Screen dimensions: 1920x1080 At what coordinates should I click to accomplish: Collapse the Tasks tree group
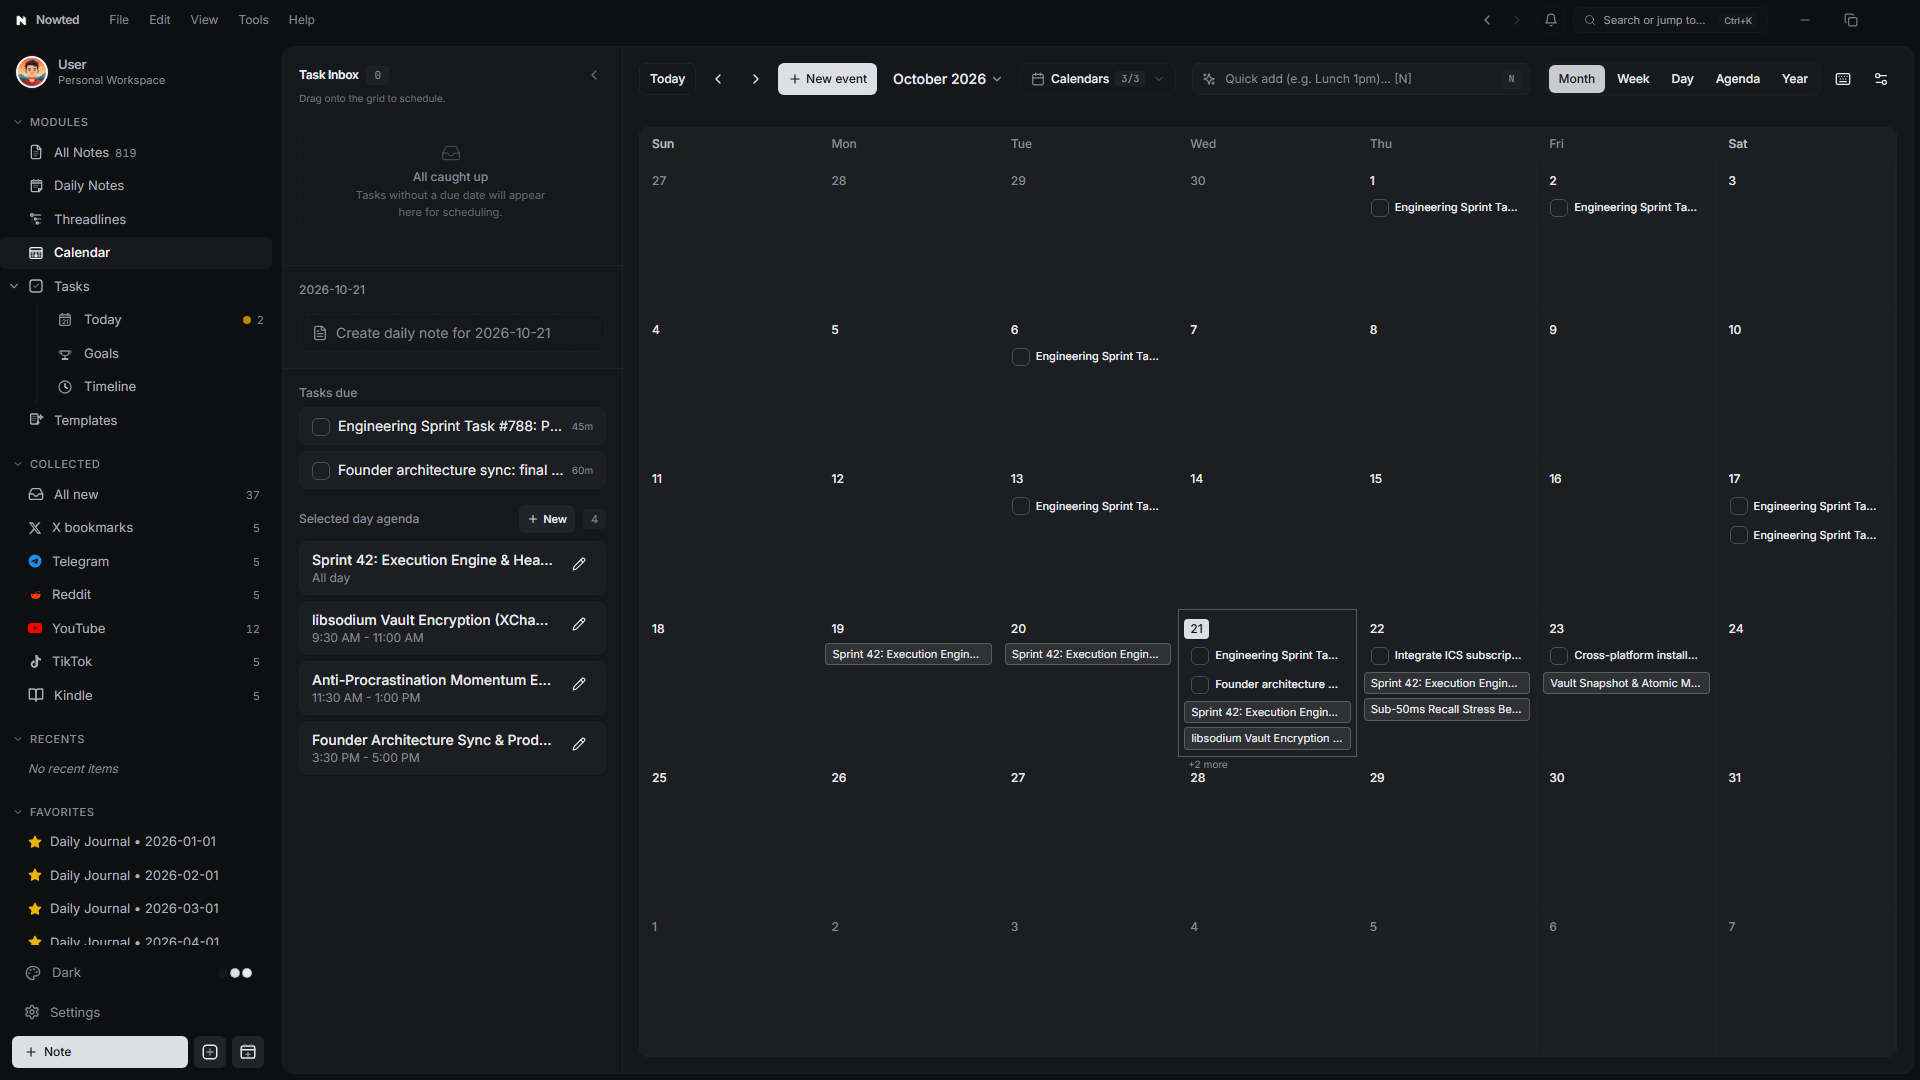[14, 286]
